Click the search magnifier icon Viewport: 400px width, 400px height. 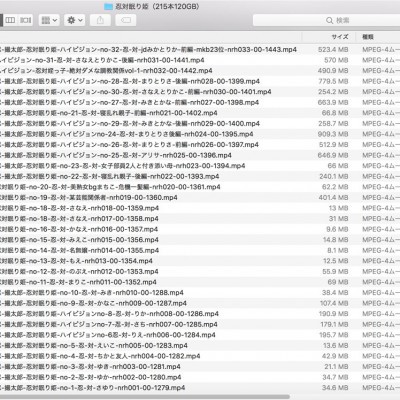click(329, 21)
